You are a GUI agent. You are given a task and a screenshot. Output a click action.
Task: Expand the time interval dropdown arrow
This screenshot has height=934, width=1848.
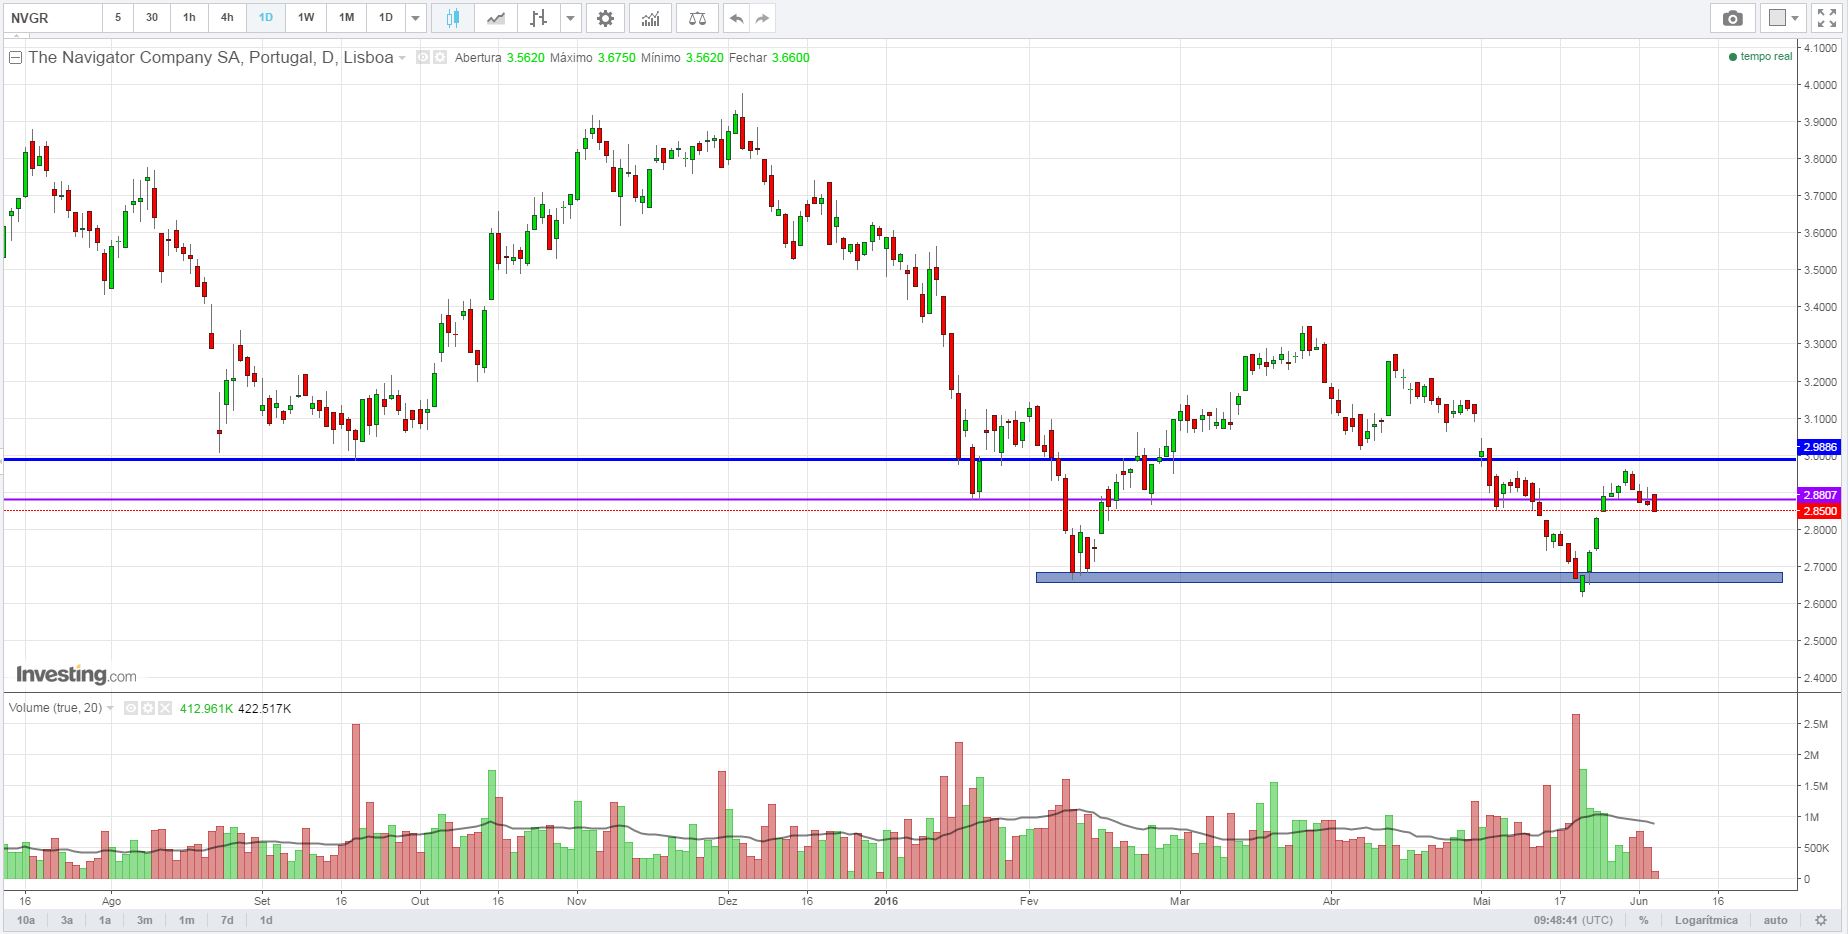(416, 18)
